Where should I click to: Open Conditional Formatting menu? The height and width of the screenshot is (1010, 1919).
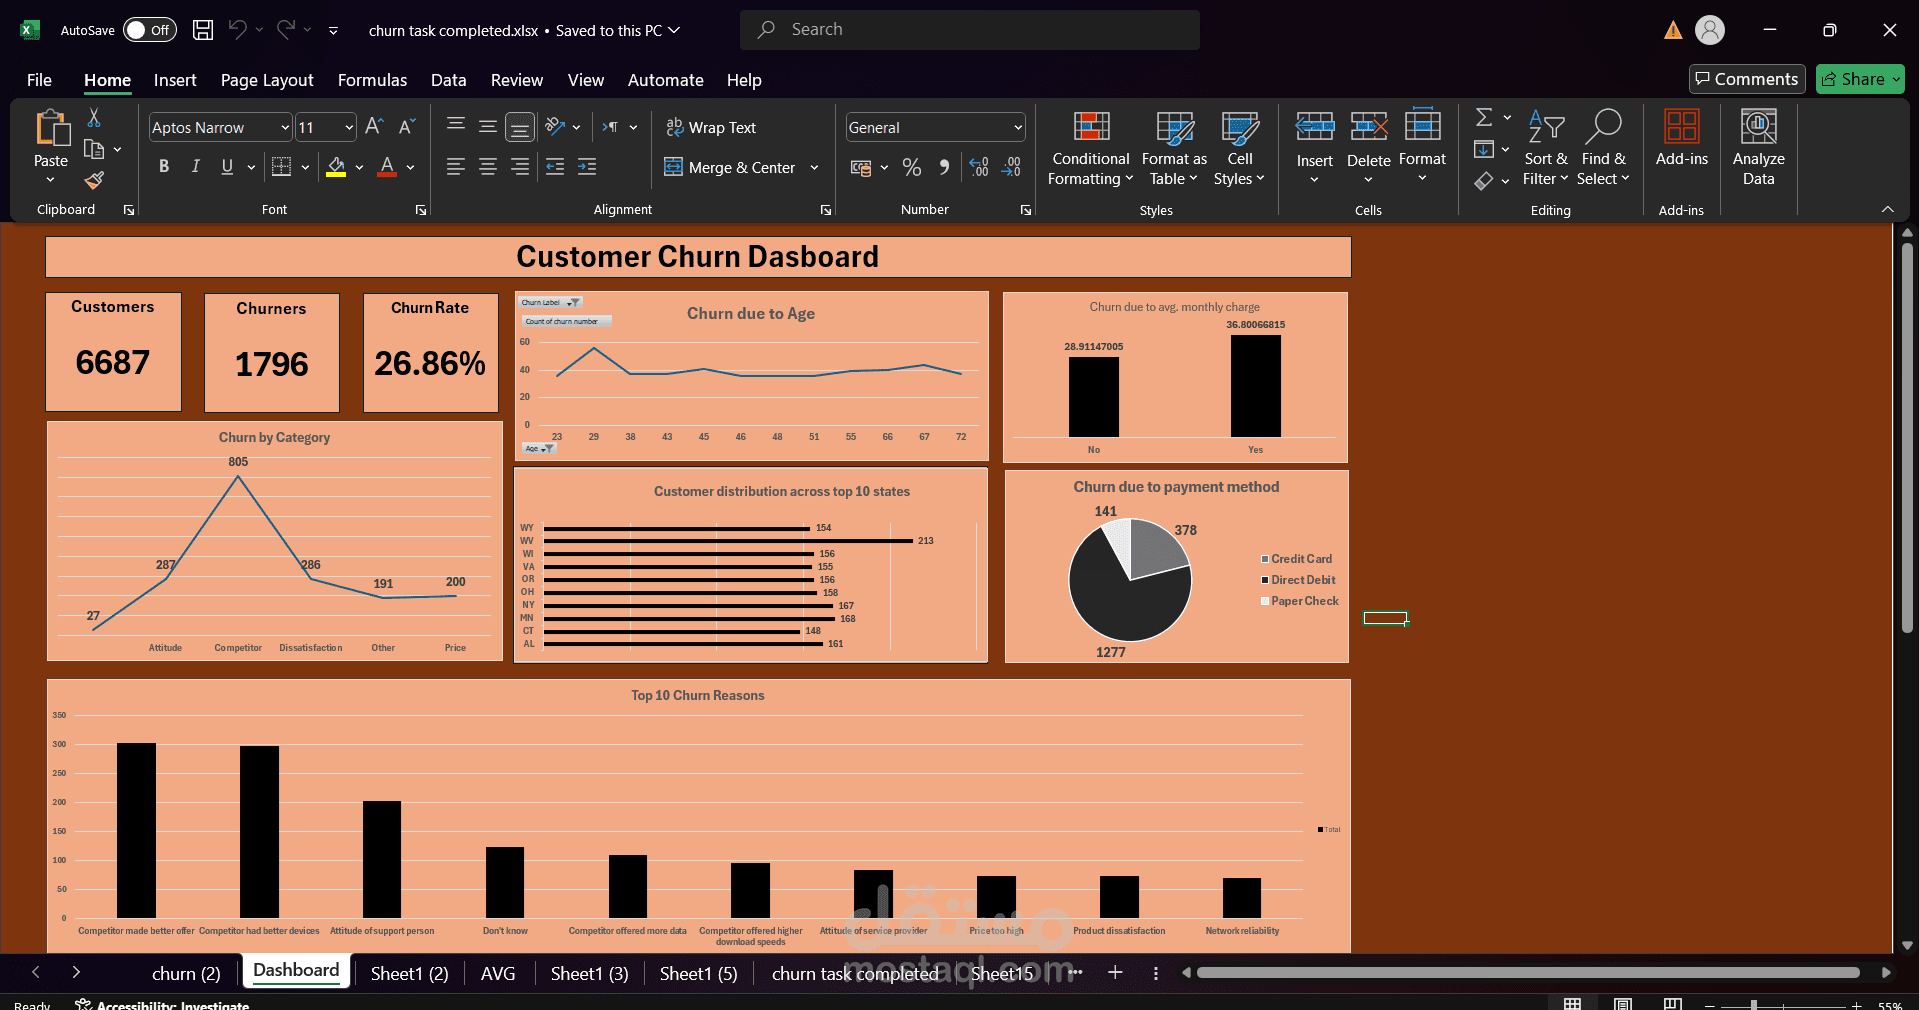click(1091, 148)
